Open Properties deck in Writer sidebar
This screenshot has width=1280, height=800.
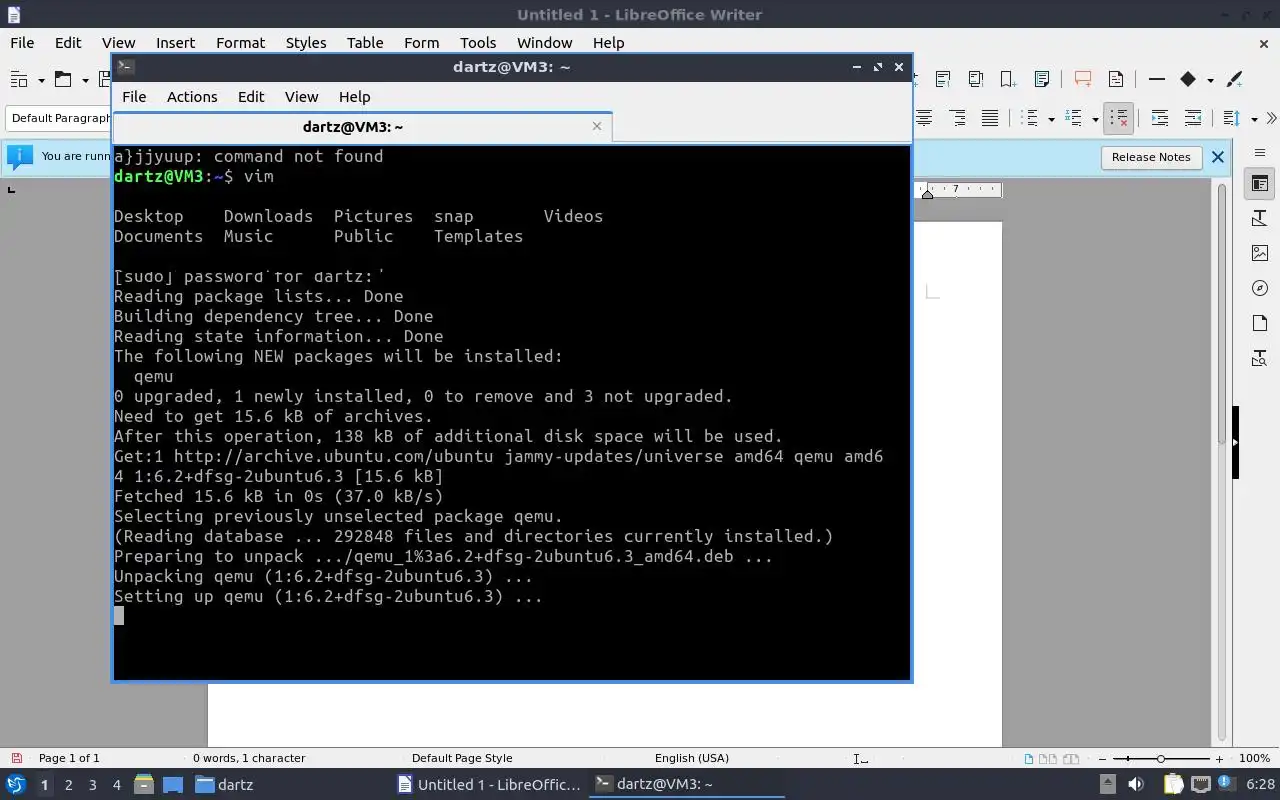click(x=1260, y=184)
